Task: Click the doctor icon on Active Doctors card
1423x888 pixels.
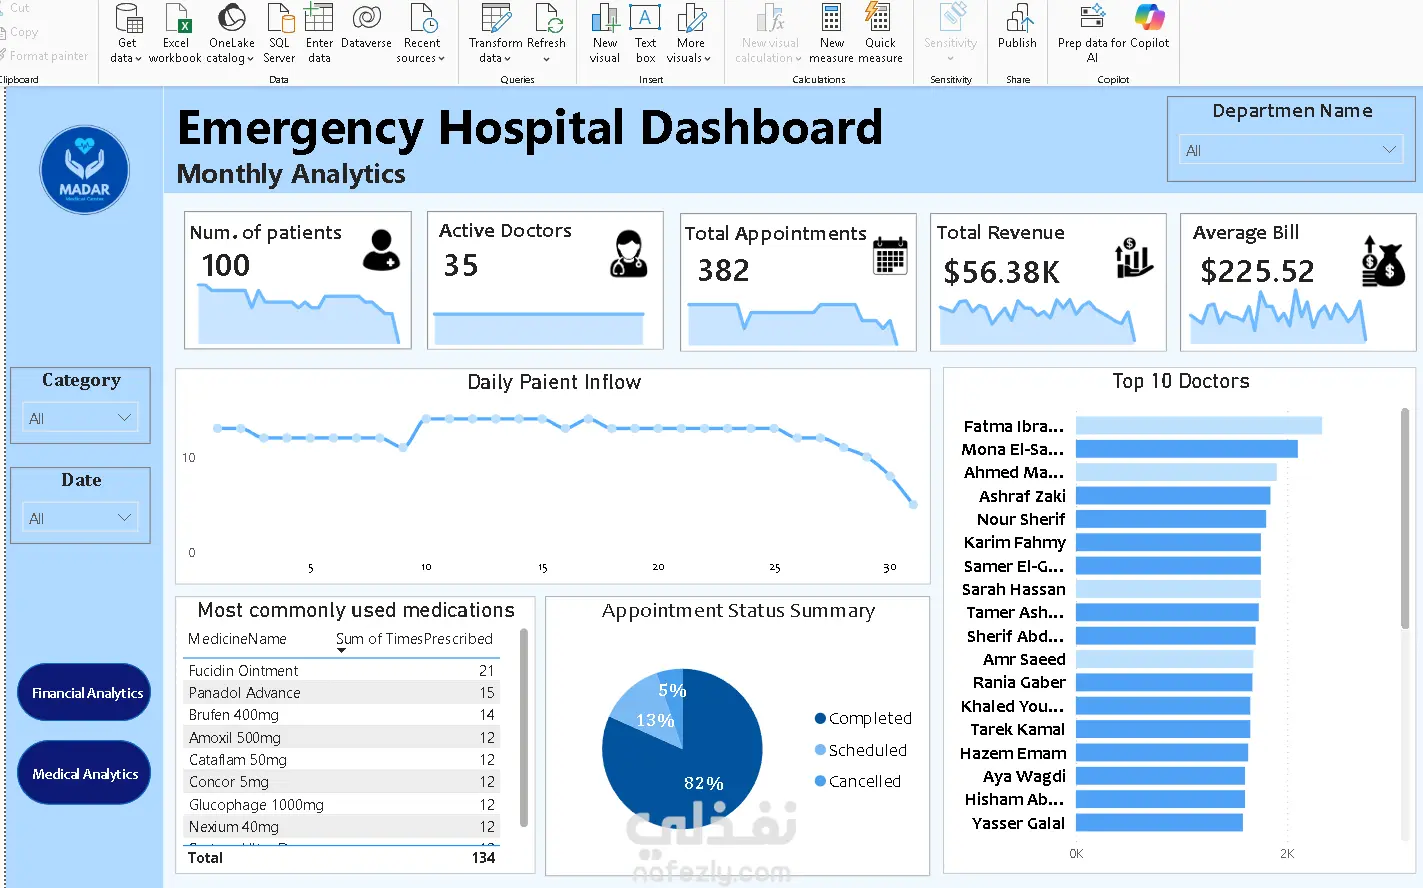Action: point(629,254)
